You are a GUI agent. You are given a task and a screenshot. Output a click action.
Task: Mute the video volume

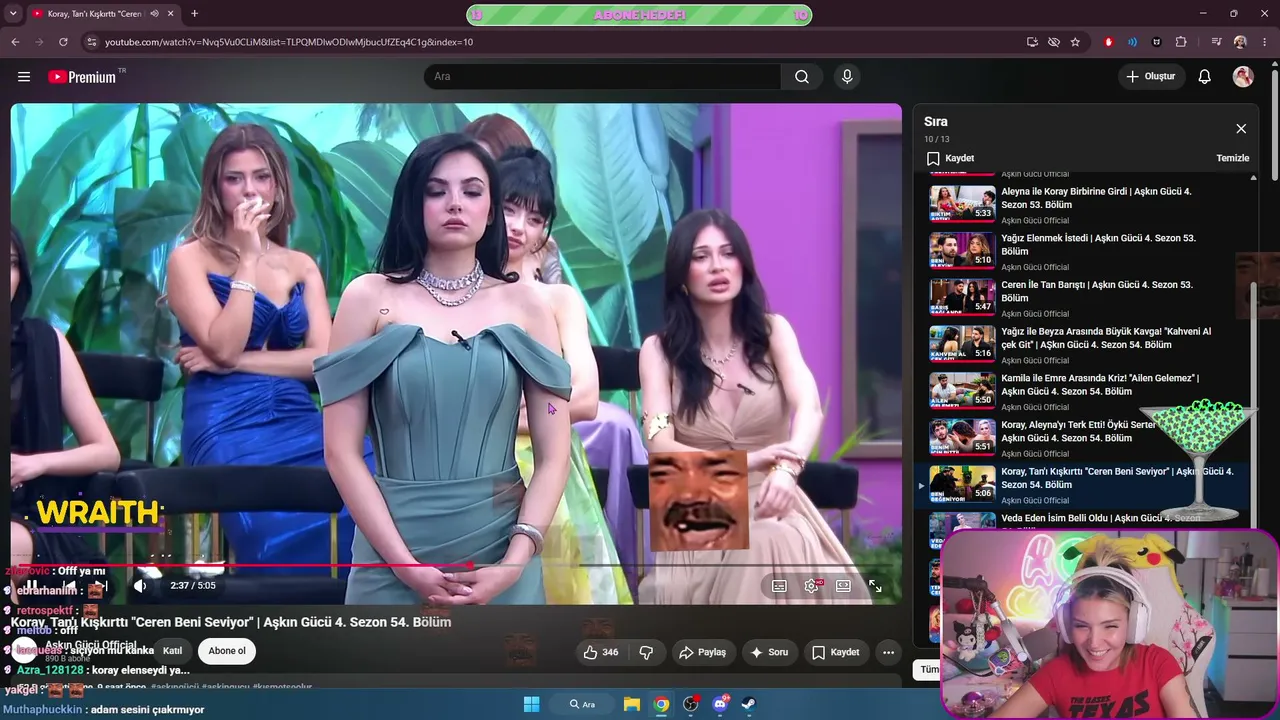(140, 586)
